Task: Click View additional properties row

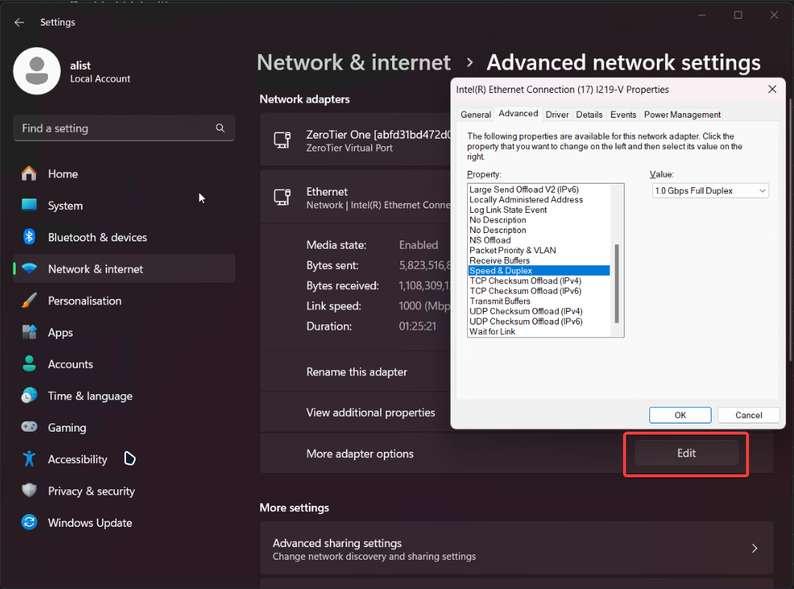Action: click(355, 413)
